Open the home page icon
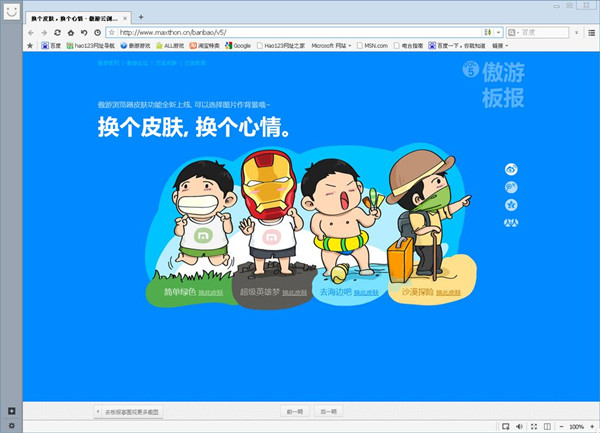600x433 pixels. (x=71, y=33)
